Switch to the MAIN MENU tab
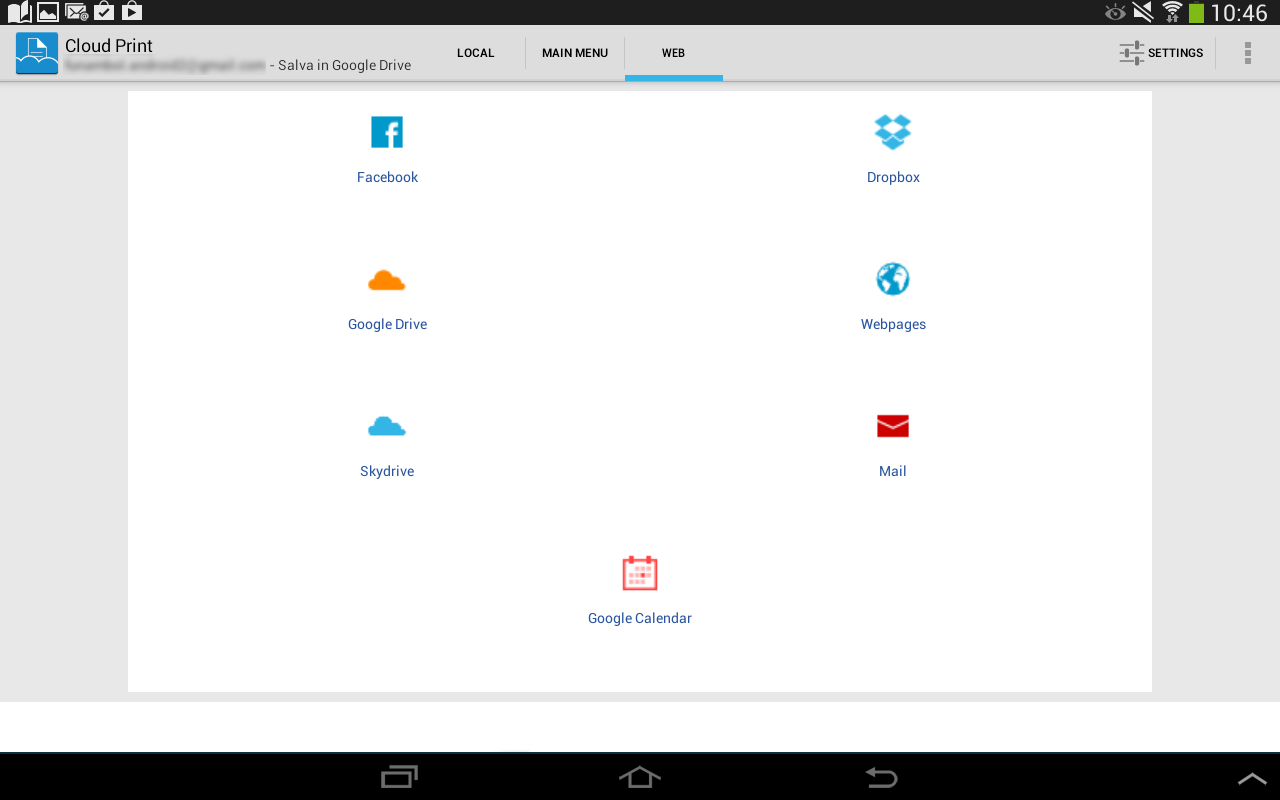Screen dimensions: 1280x800 575,52
